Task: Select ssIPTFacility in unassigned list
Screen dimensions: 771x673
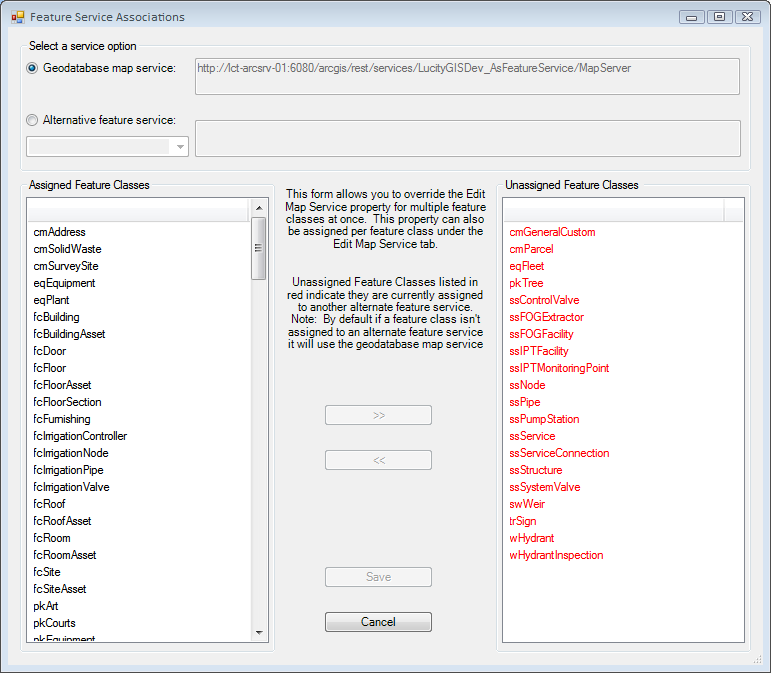Action: [539, 351]
